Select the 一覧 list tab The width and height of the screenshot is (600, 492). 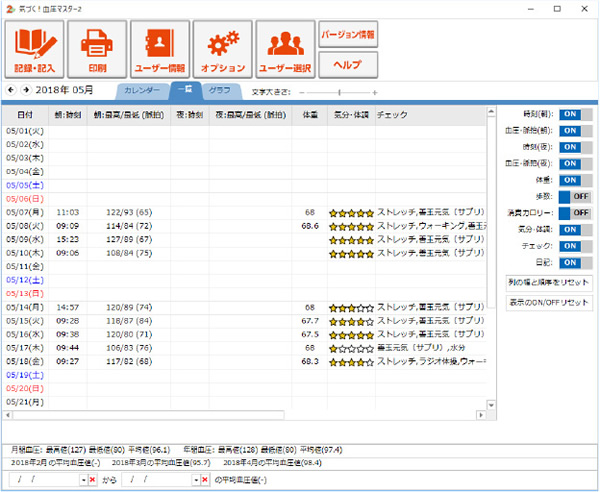pyautogui.click(x=186, y=90)
